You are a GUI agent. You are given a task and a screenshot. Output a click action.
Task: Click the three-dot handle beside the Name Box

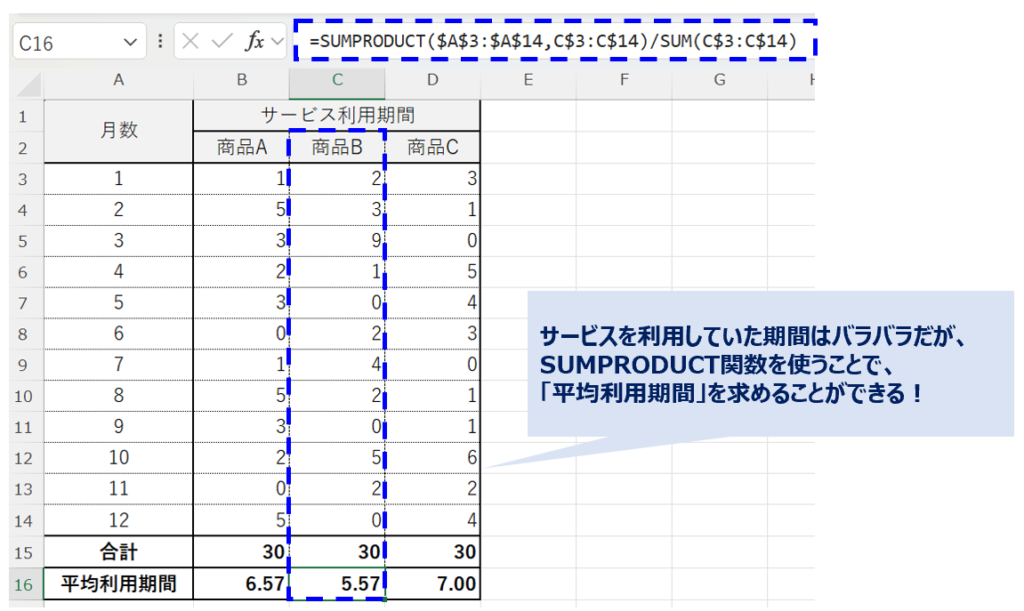point(160,42)
